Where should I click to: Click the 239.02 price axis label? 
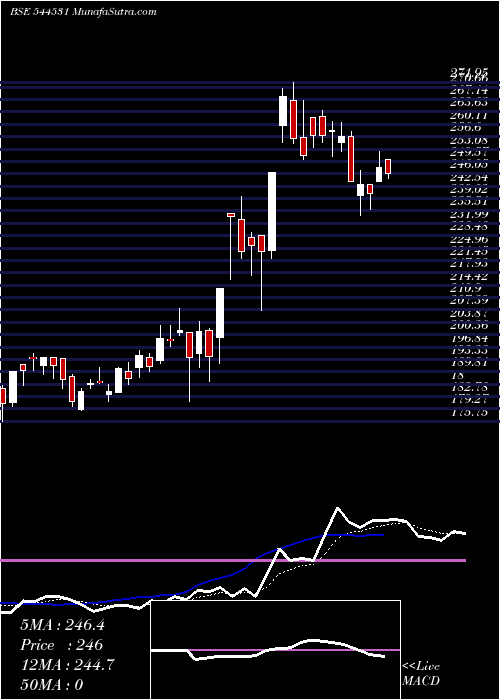[469, 190]
